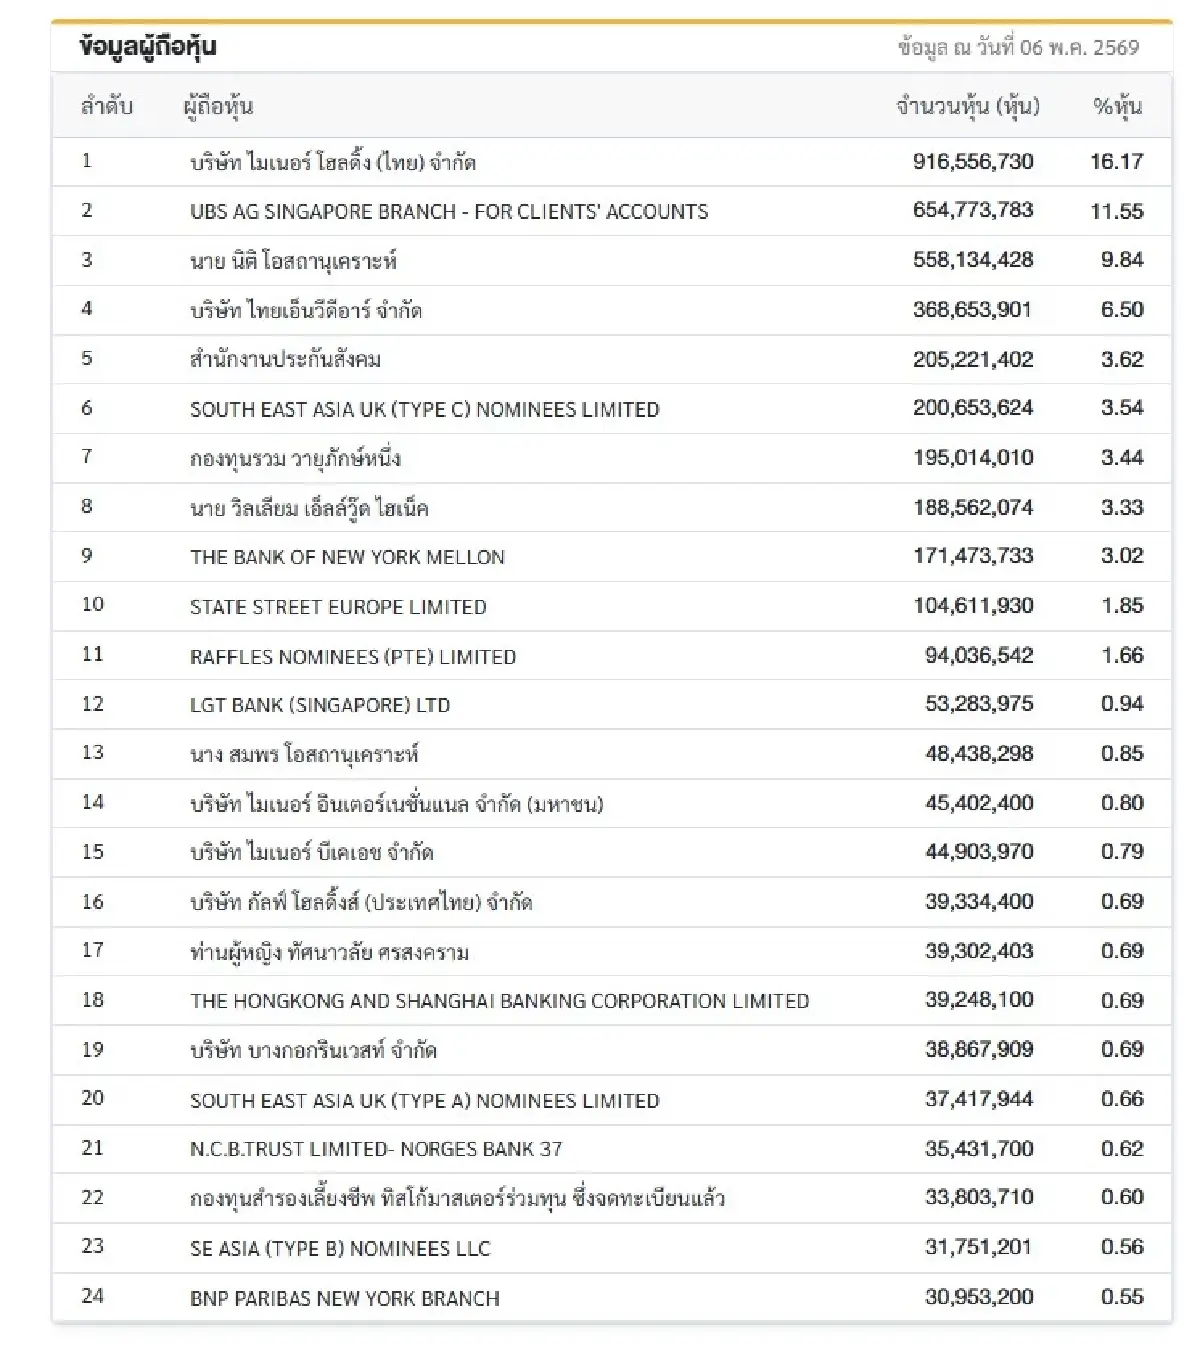Select RAFFLES NOMINEES (PTE) LIMITED

point(353,657)
